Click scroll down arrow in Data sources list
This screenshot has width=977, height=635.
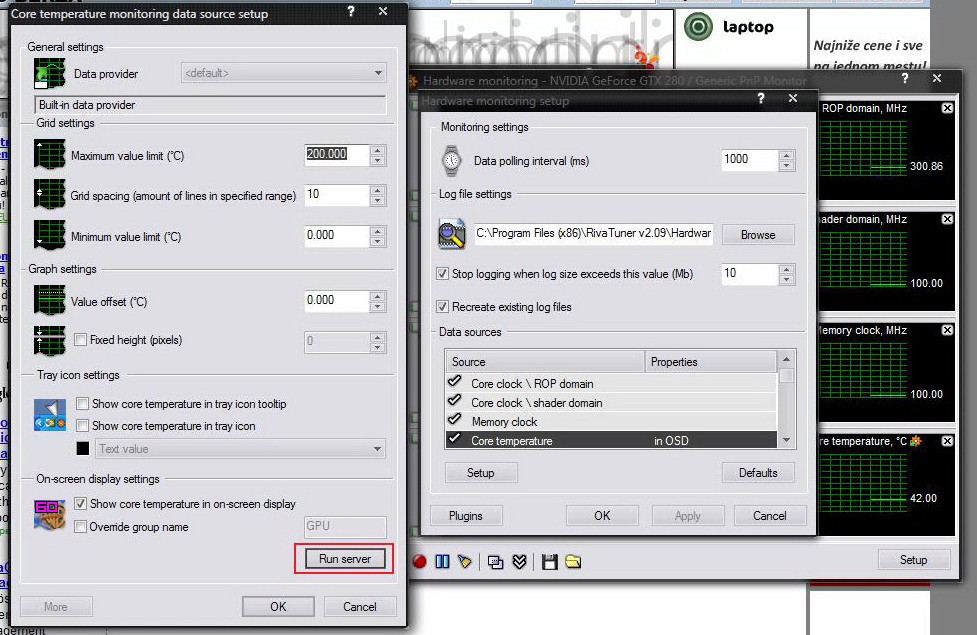point(786,440)
